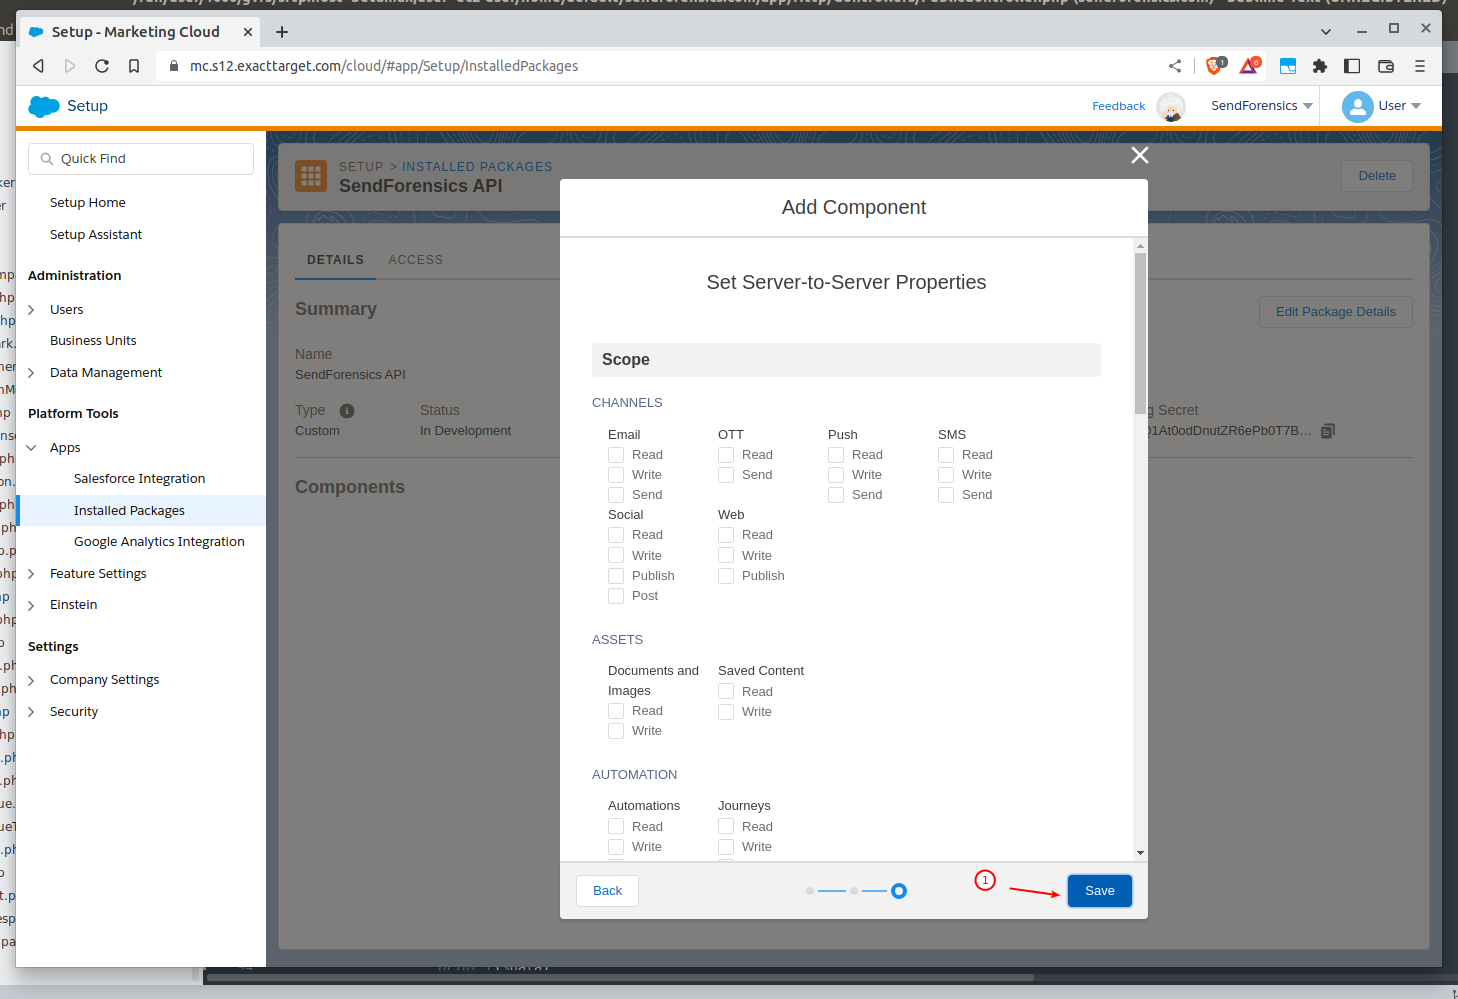
Task: Click the Einstein mascot avatar icon
Action: [x=1171, y=106]
